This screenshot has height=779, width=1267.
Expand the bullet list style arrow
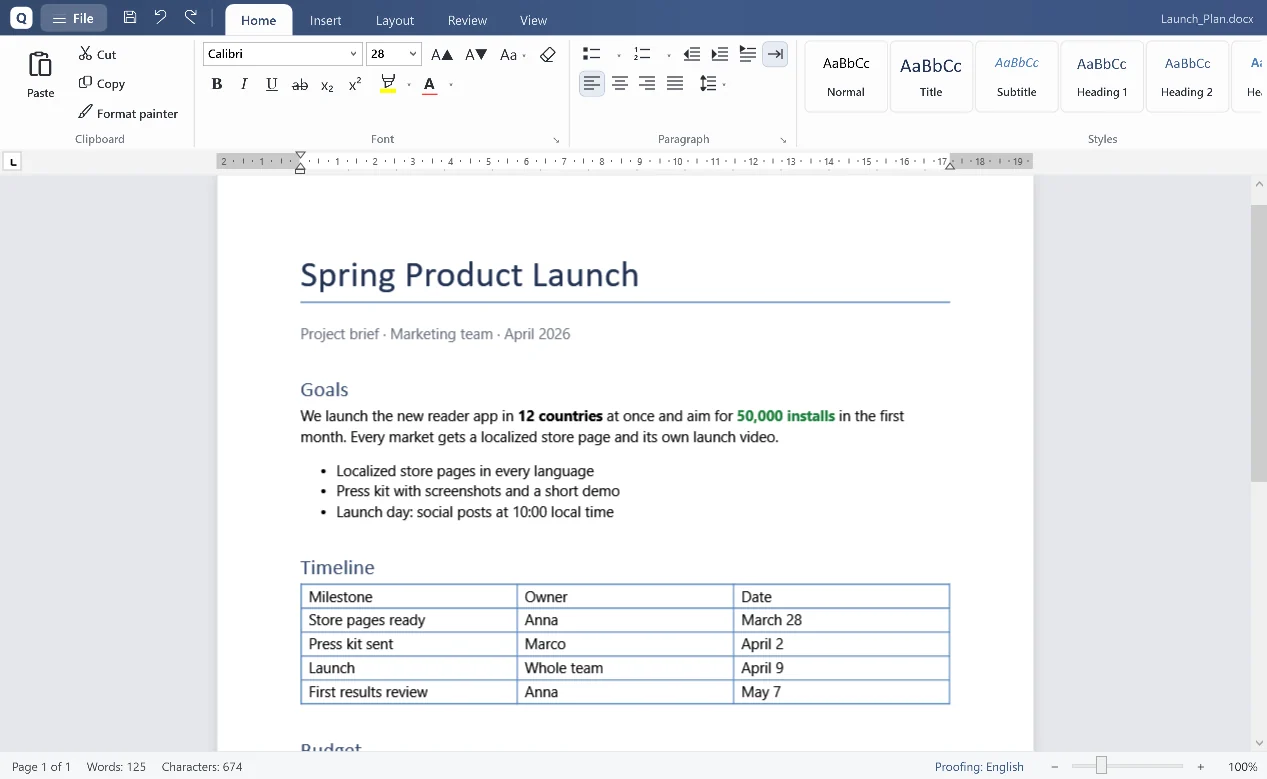619,56
